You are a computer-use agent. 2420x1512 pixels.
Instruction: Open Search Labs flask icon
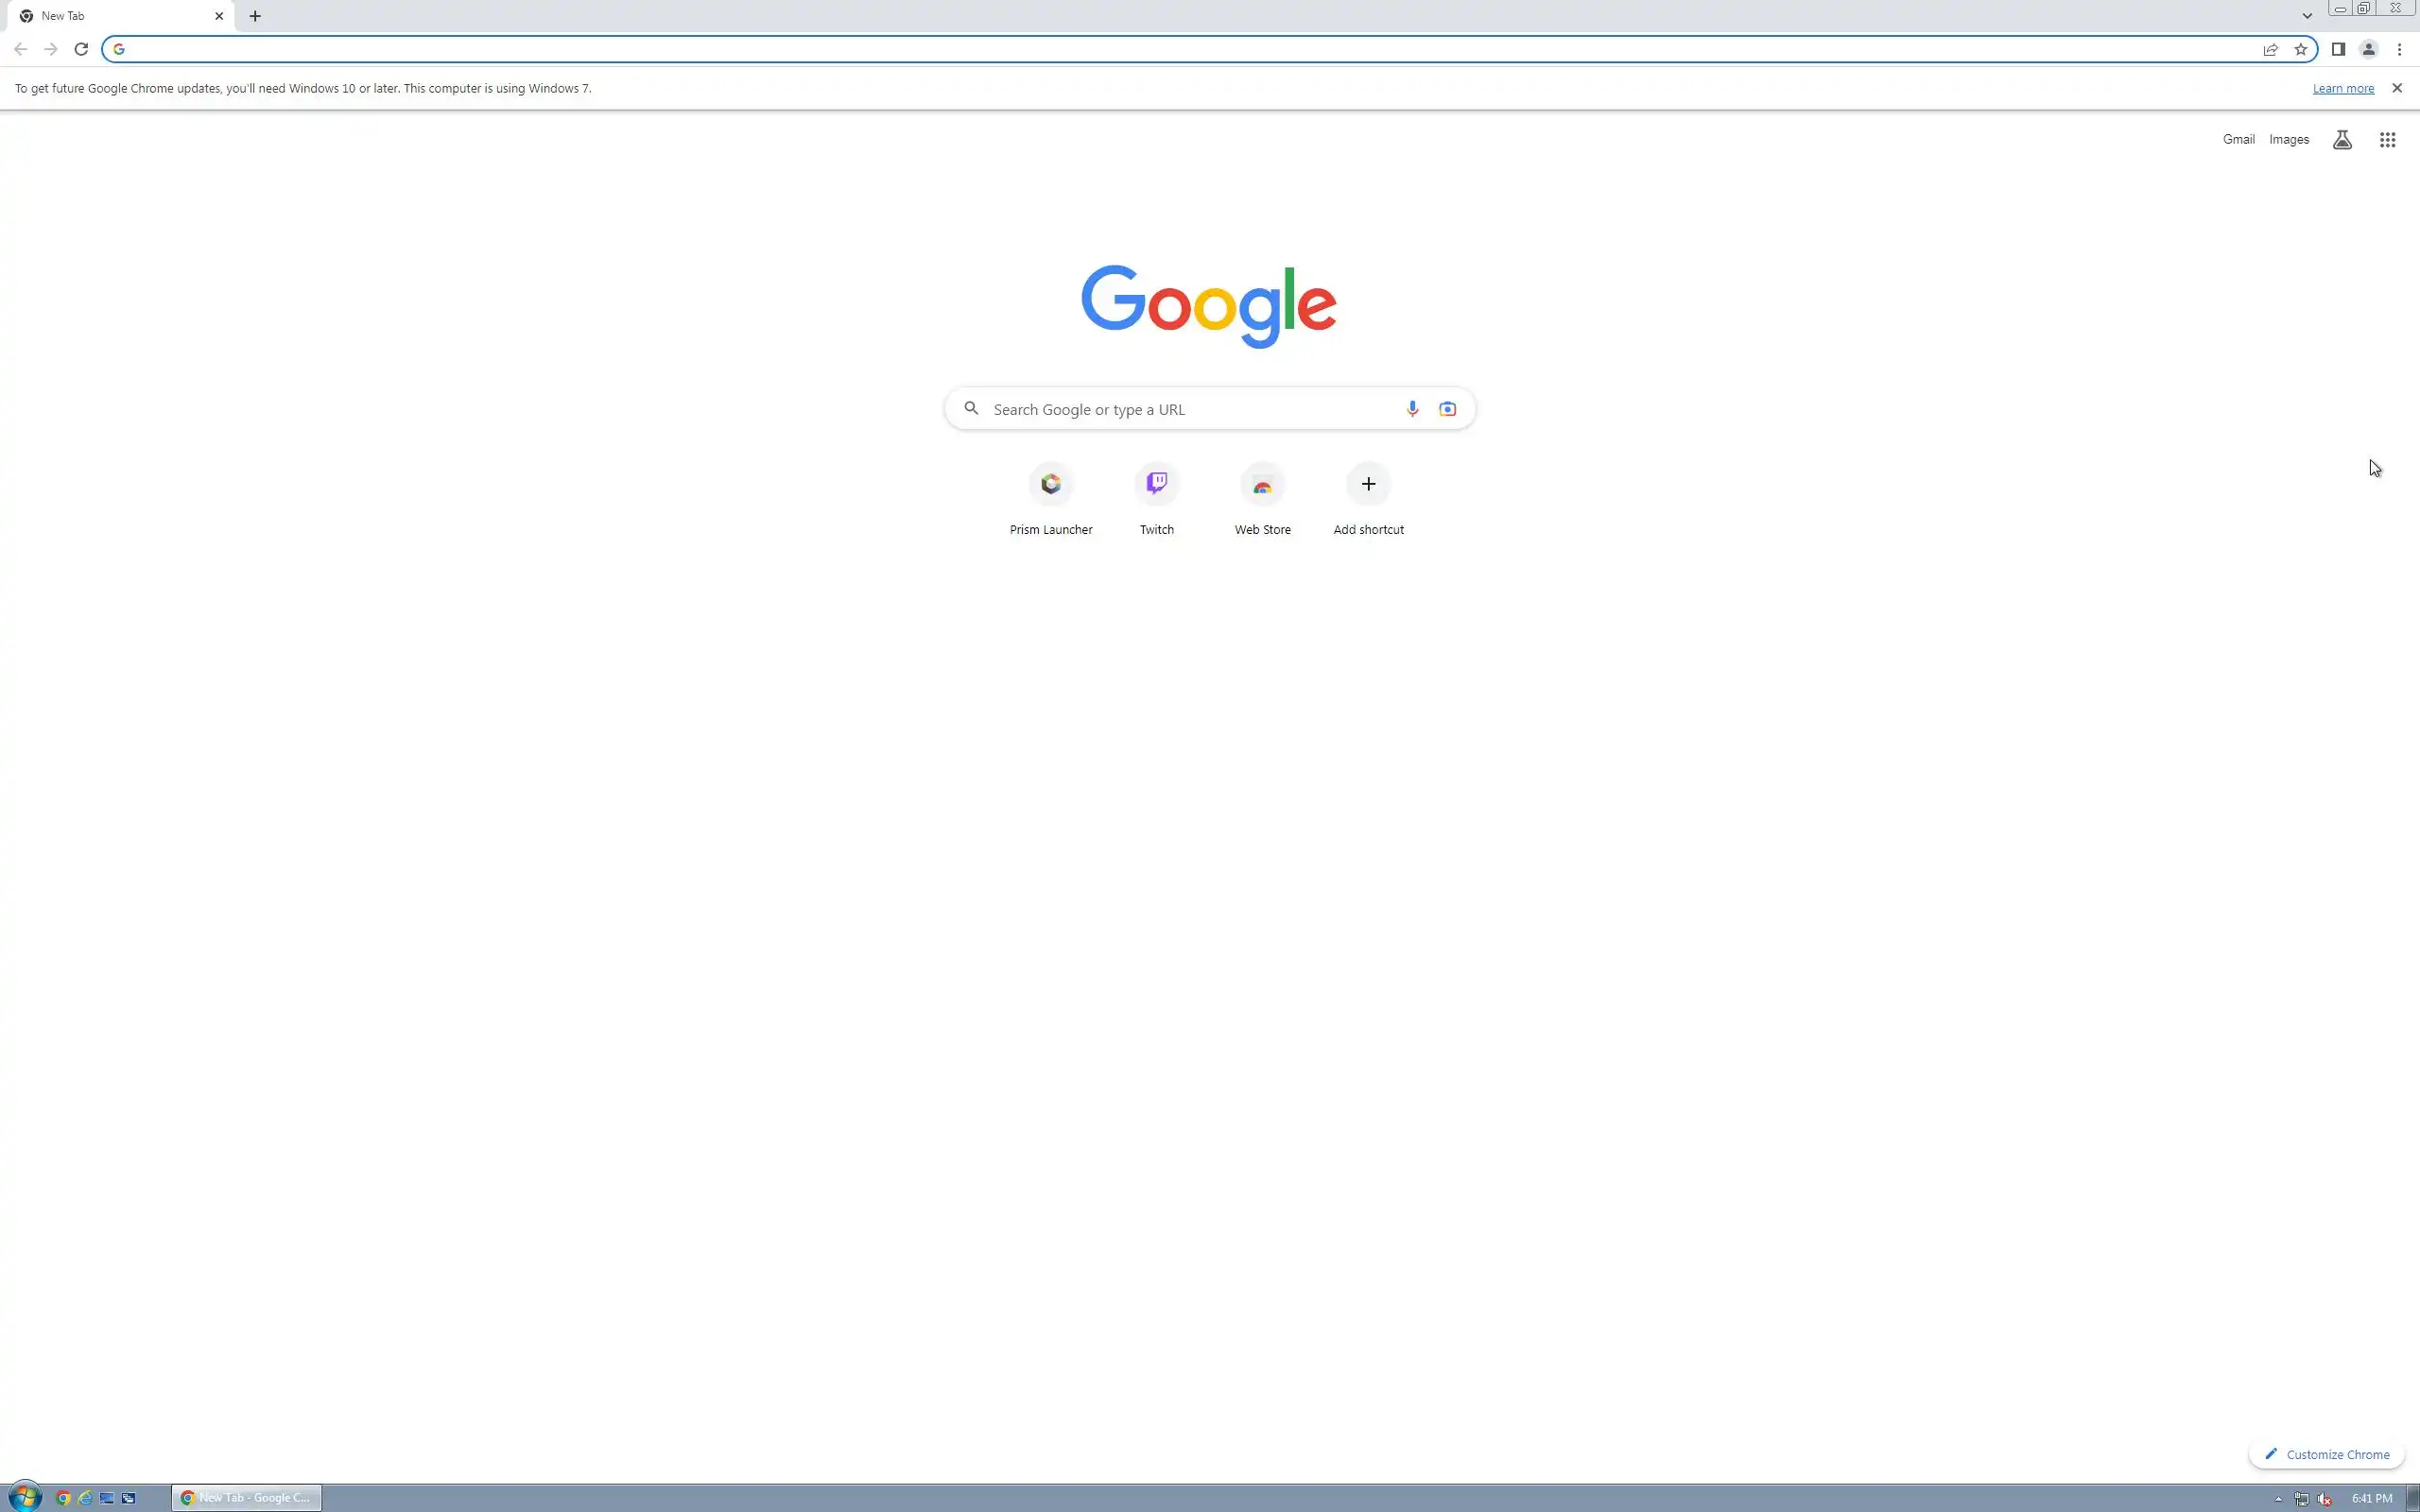(2342, 140)
